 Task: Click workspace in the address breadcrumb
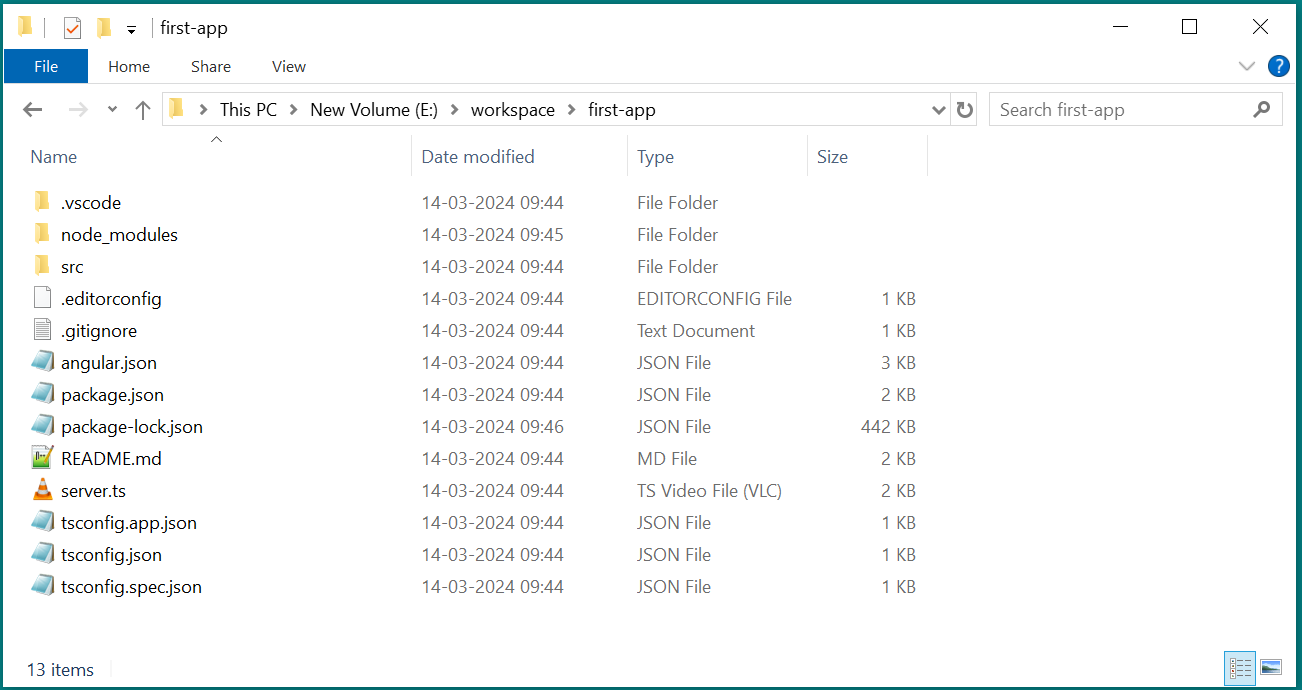tap(512, 110)
